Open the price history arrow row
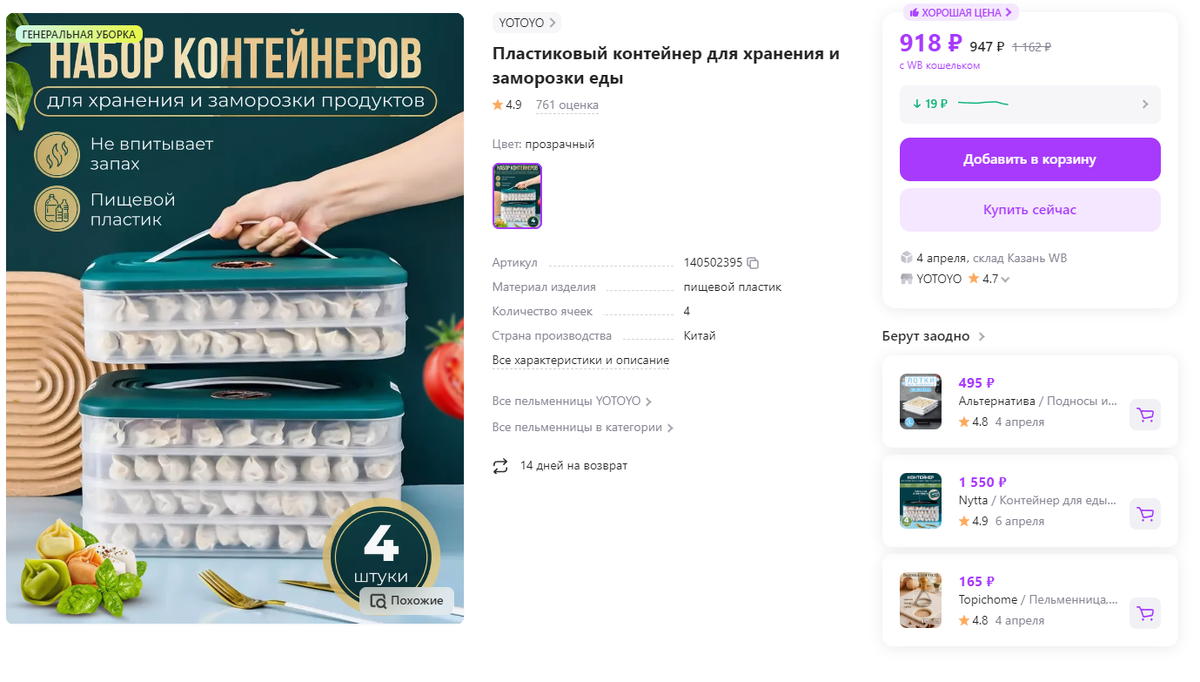The height and width of the screenshot is (682, 1200). pos(1030,104)
